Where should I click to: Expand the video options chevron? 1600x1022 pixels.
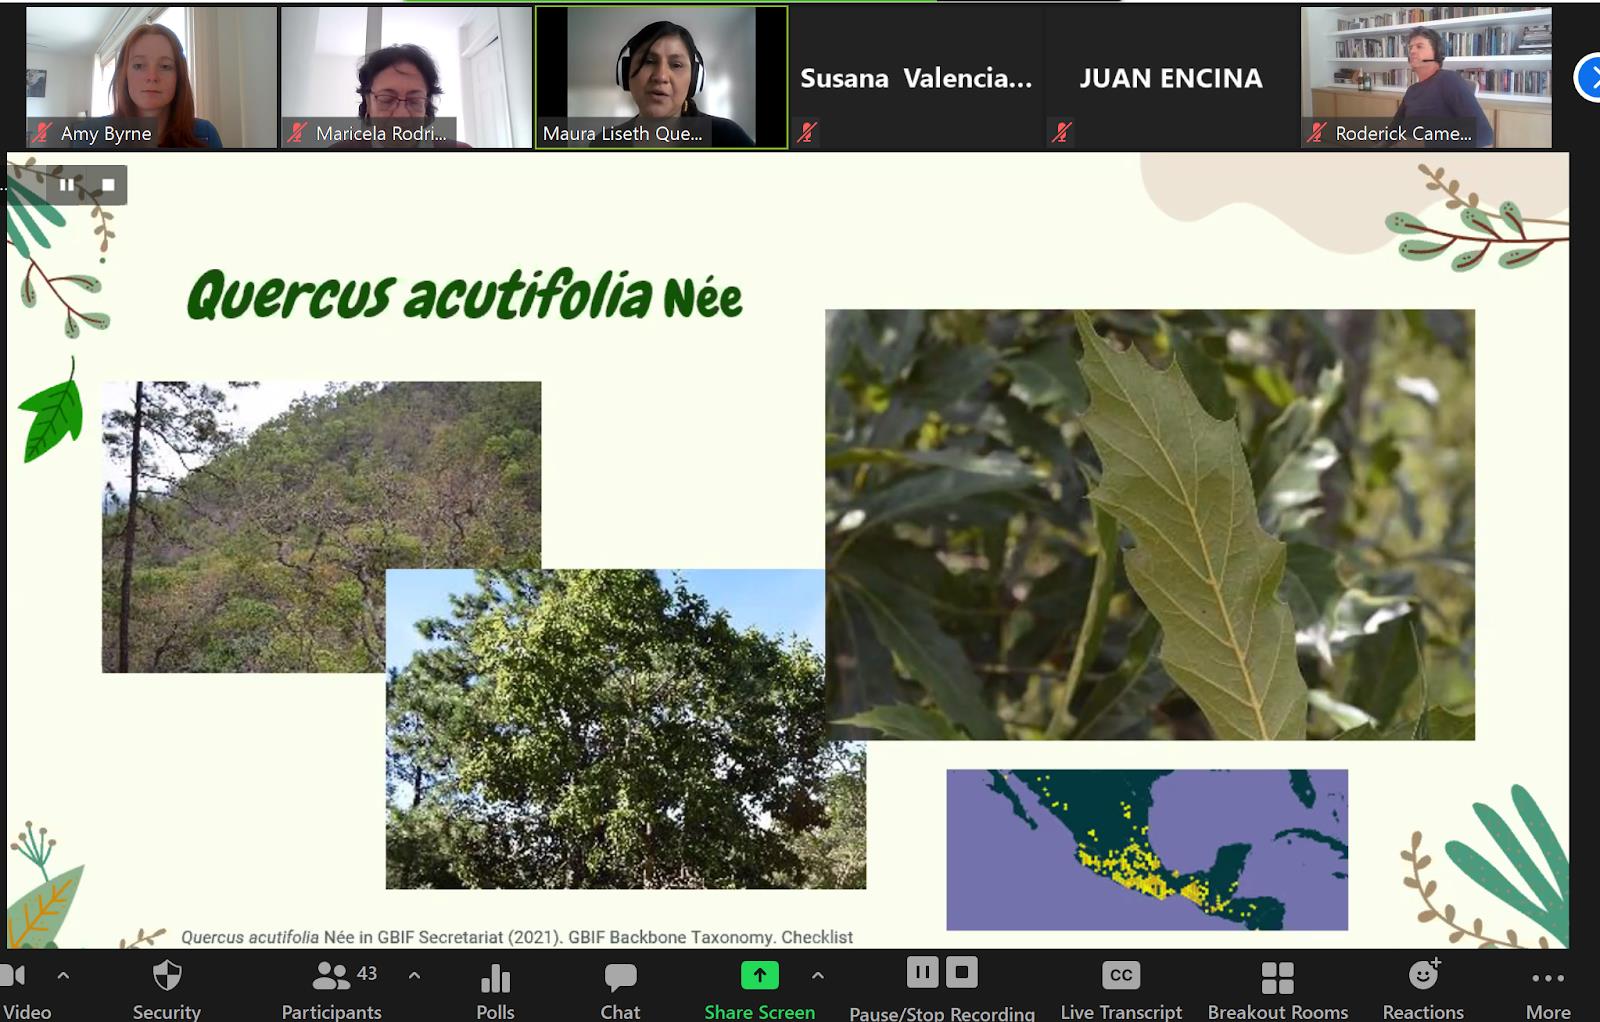(x=63, y=975)
